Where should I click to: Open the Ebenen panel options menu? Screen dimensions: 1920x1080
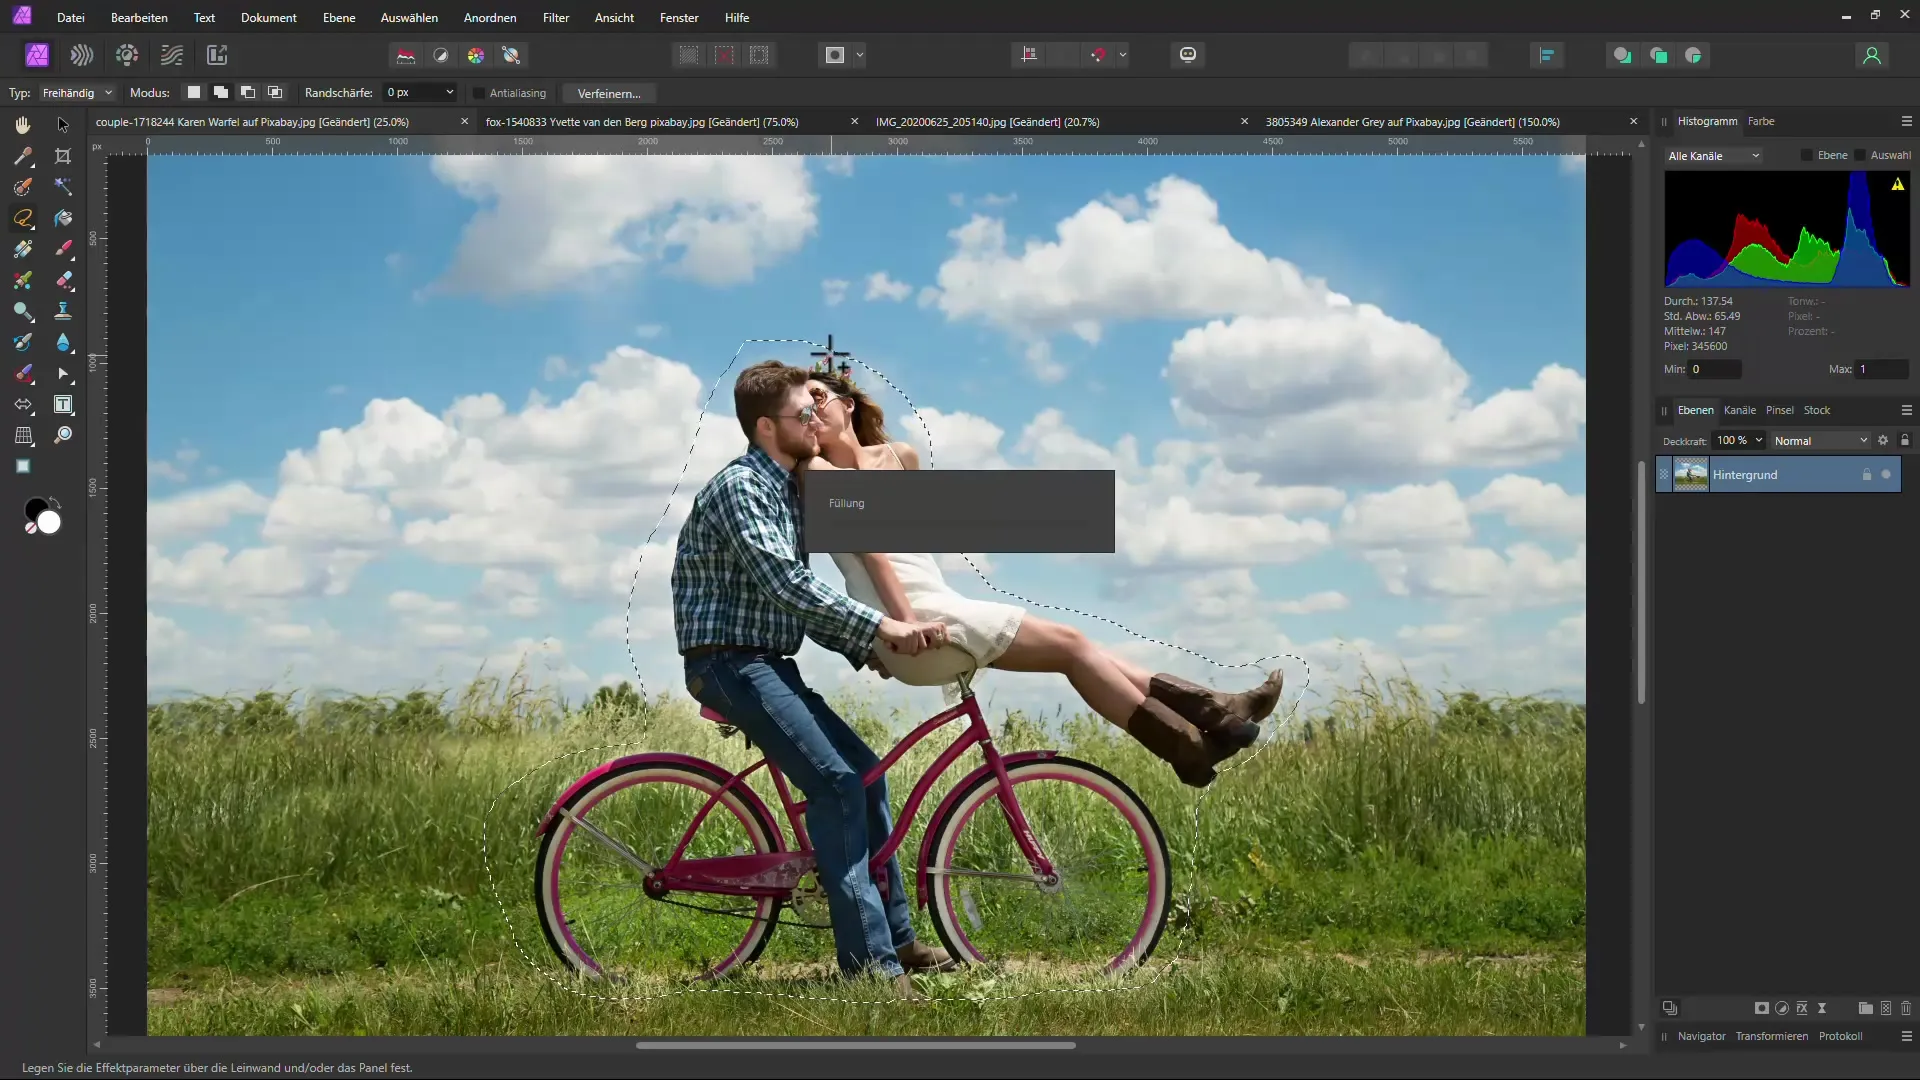click(x=1906, y=410)
